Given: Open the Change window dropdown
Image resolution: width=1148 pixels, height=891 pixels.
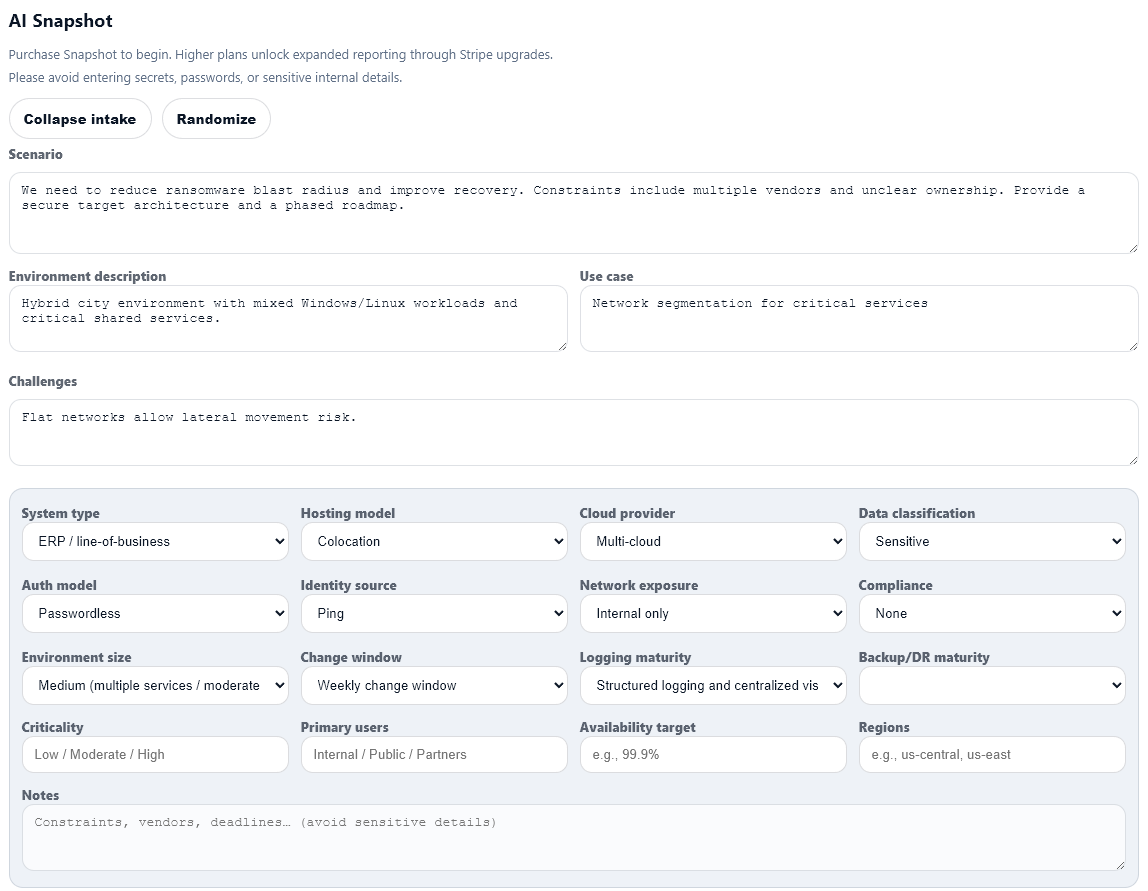Looking at the screenshot, I should tap(434, 685).
